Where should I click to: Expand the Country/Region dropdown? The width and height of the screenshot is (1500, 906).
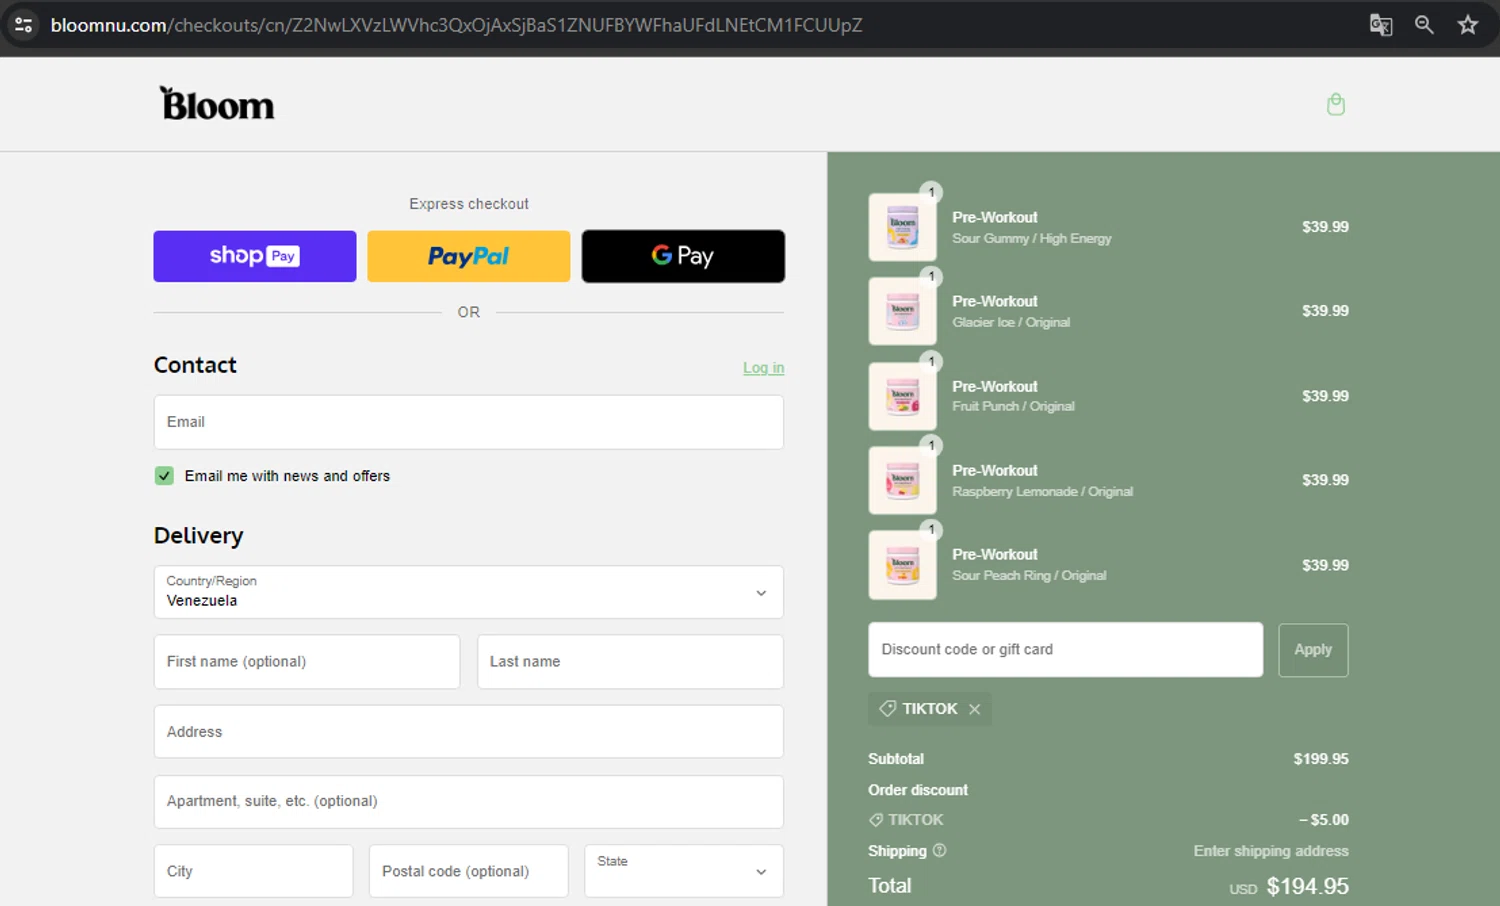(468, 592)
